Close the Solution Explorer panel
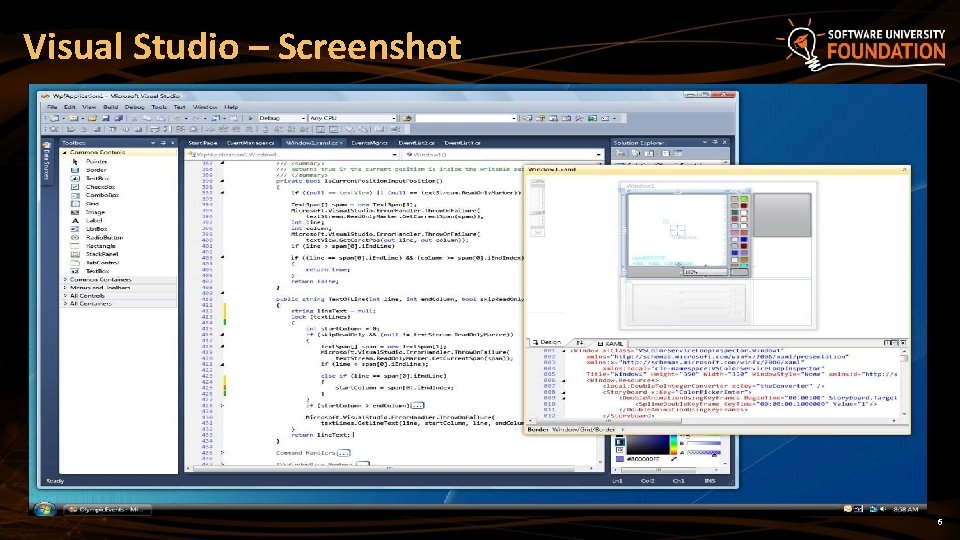This screenshot has width=960, height=540. tap(724, 142)
